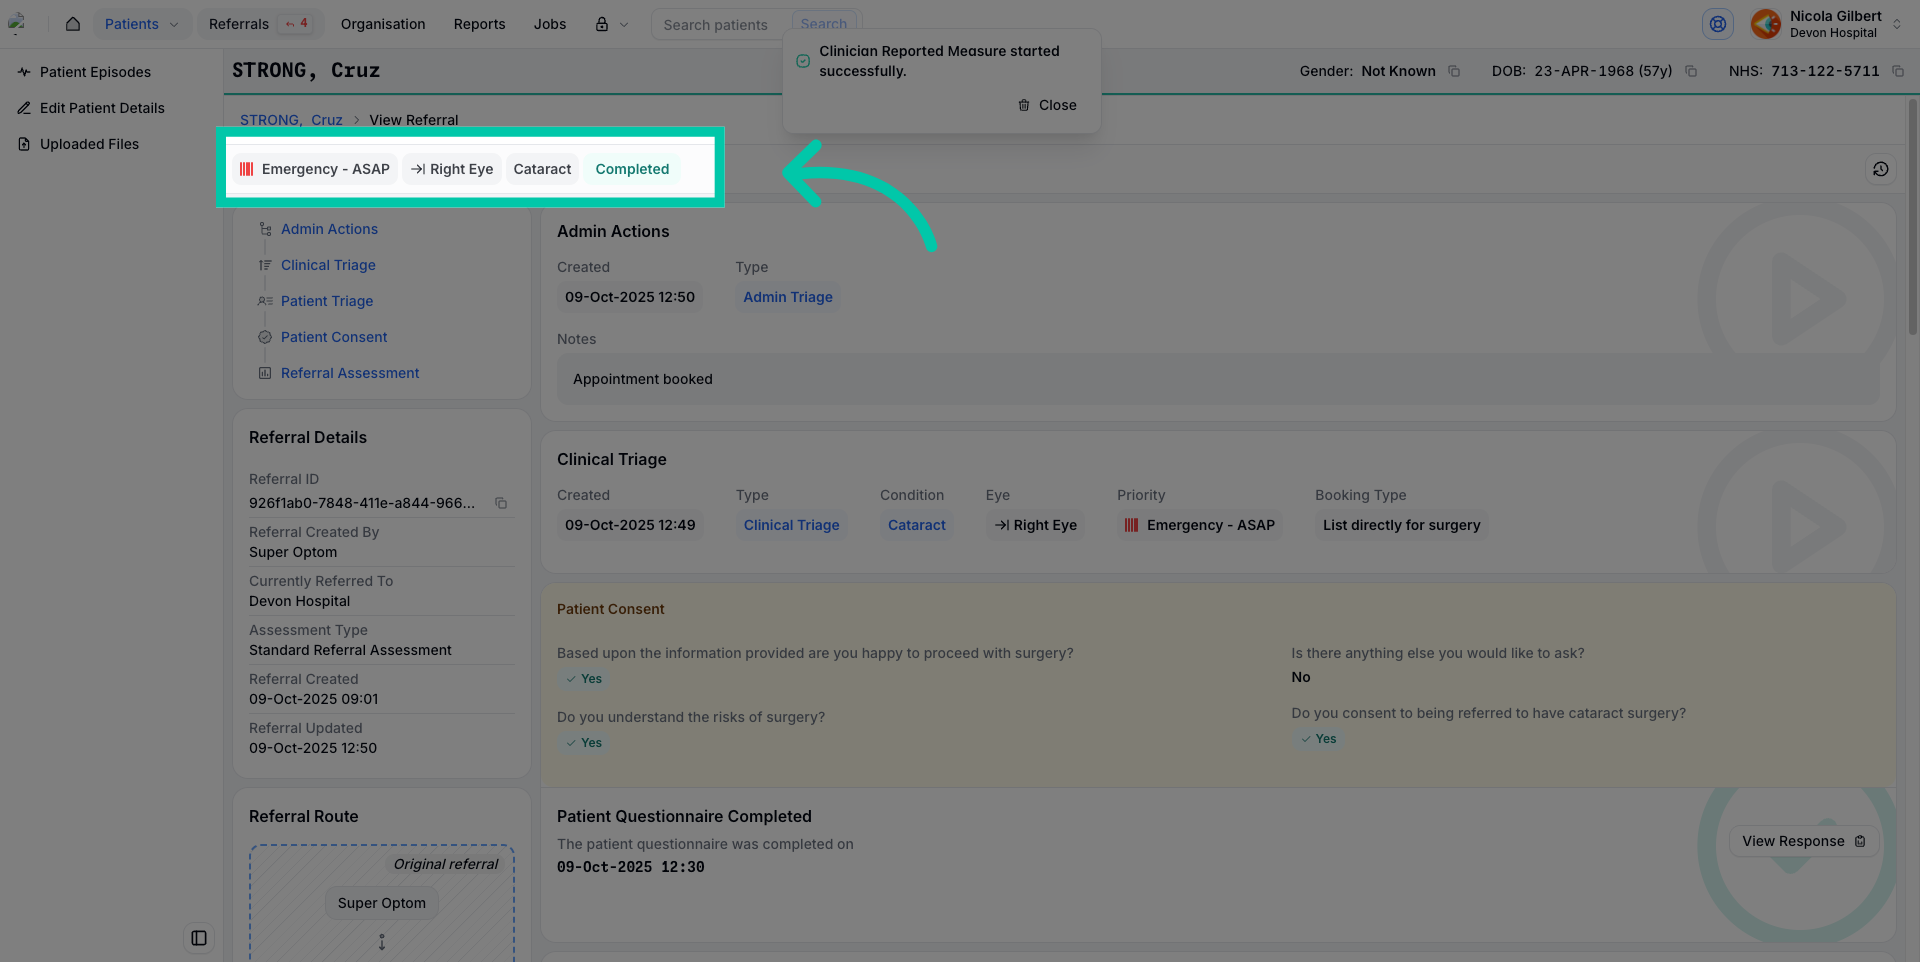1920x962 pixels.
Task: Click Emergency - ASAP in Clinical Triage priority
Action: [1200, 525]
